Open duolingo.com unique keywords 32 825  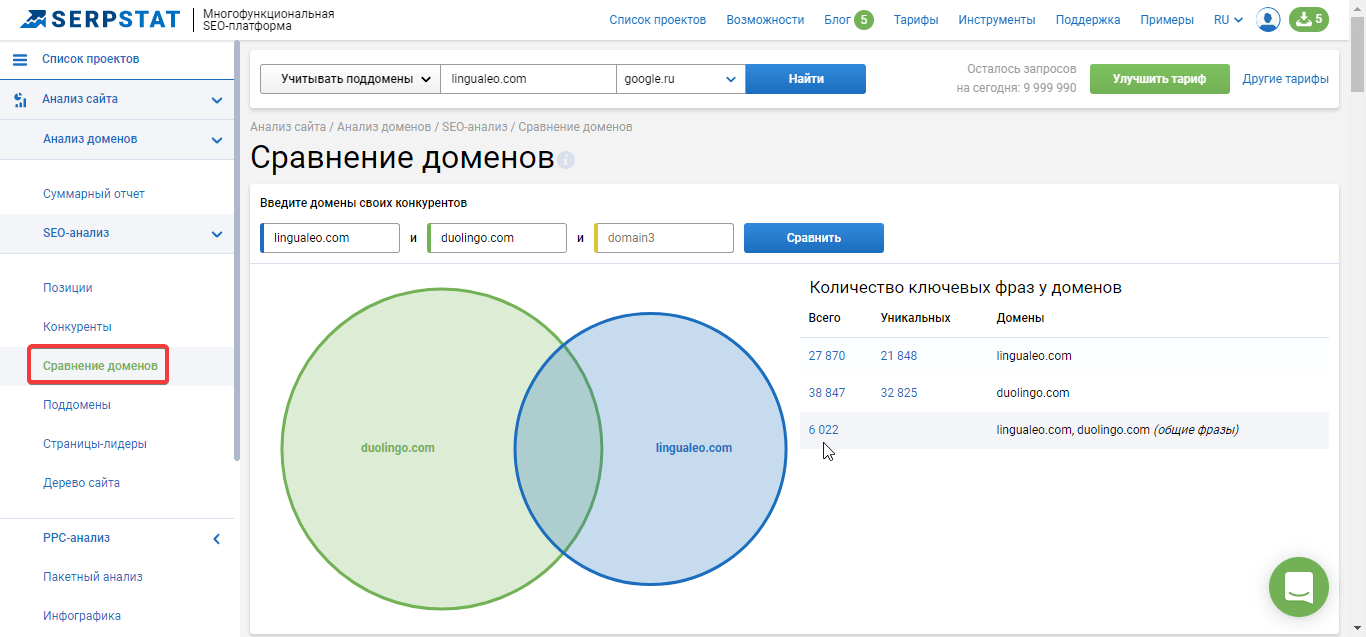click(899, 393)
